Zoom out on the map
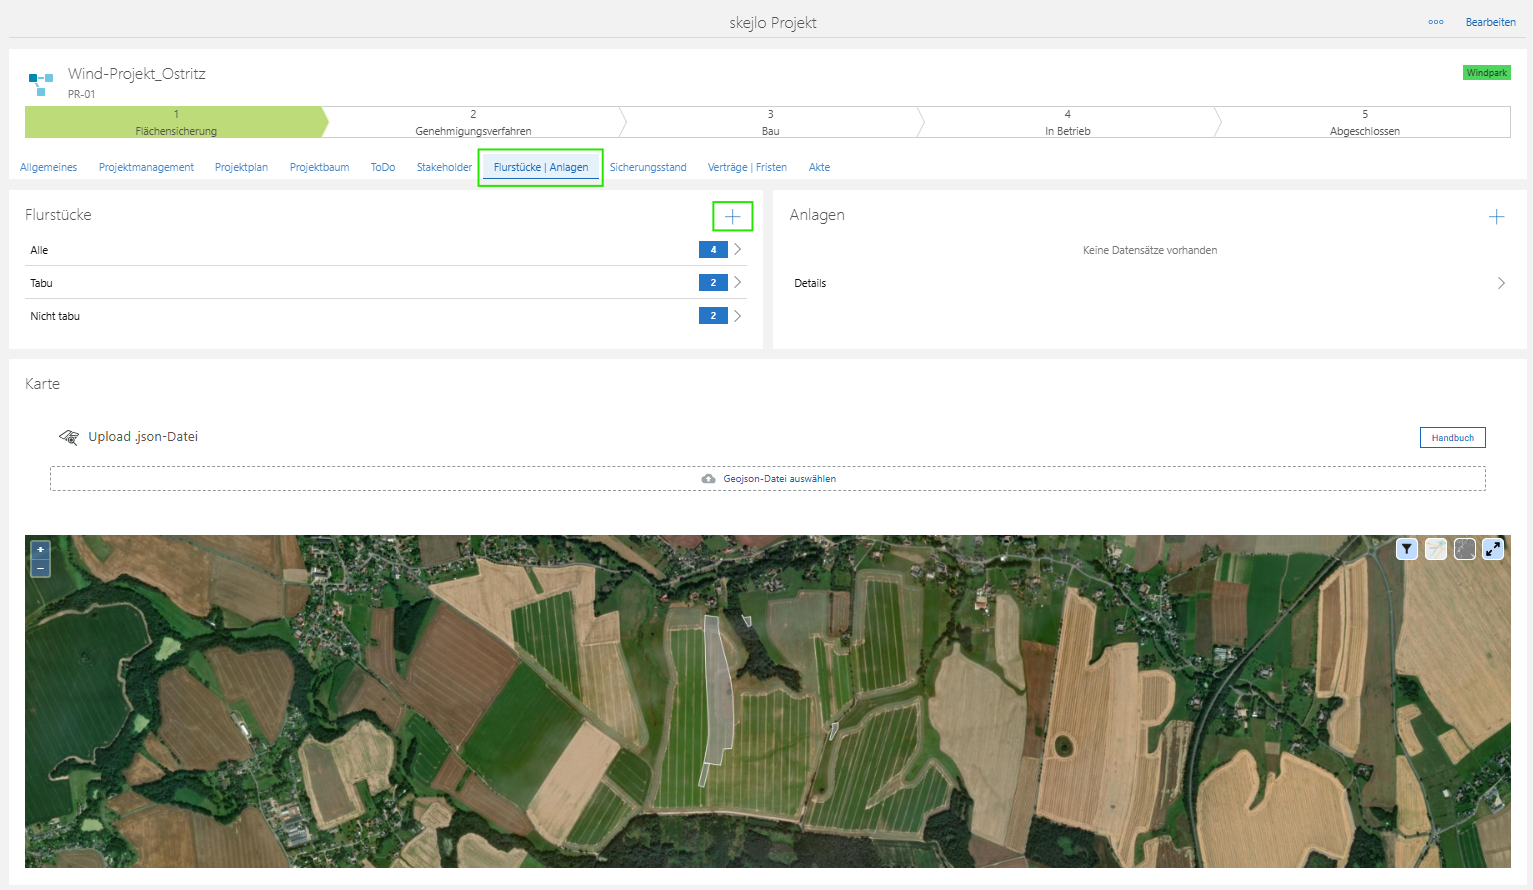This screenshot has height=890, width=1533. point(40,567)
